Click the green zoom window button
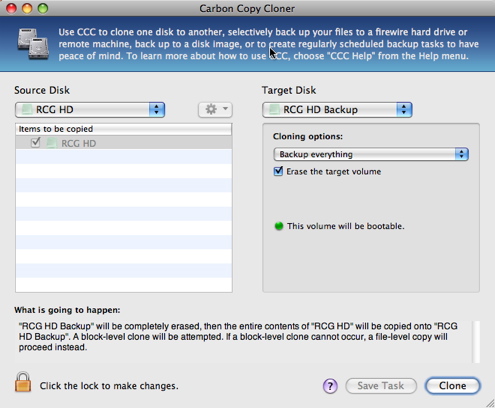The height and width of the screenshot is (408, 495). coord(43,8)
